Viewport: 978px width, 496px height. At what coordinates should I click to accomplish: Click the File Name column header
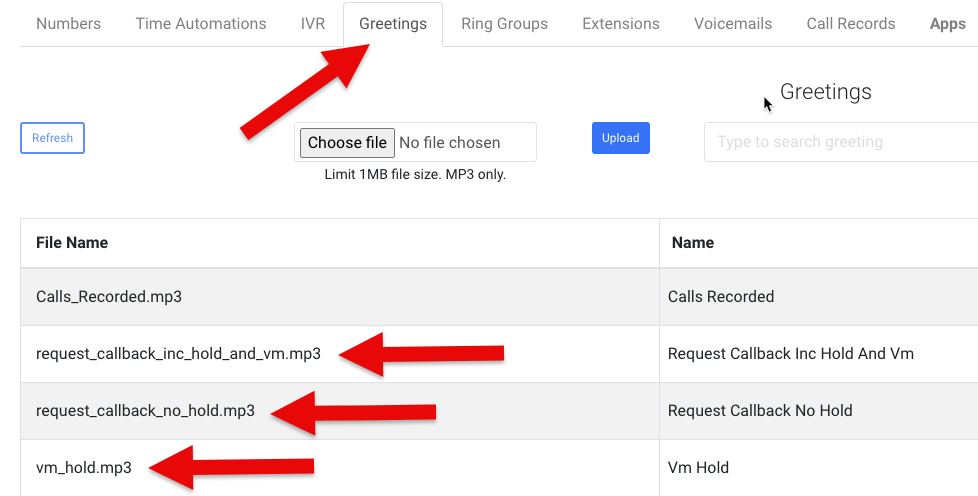click(72, 243)
